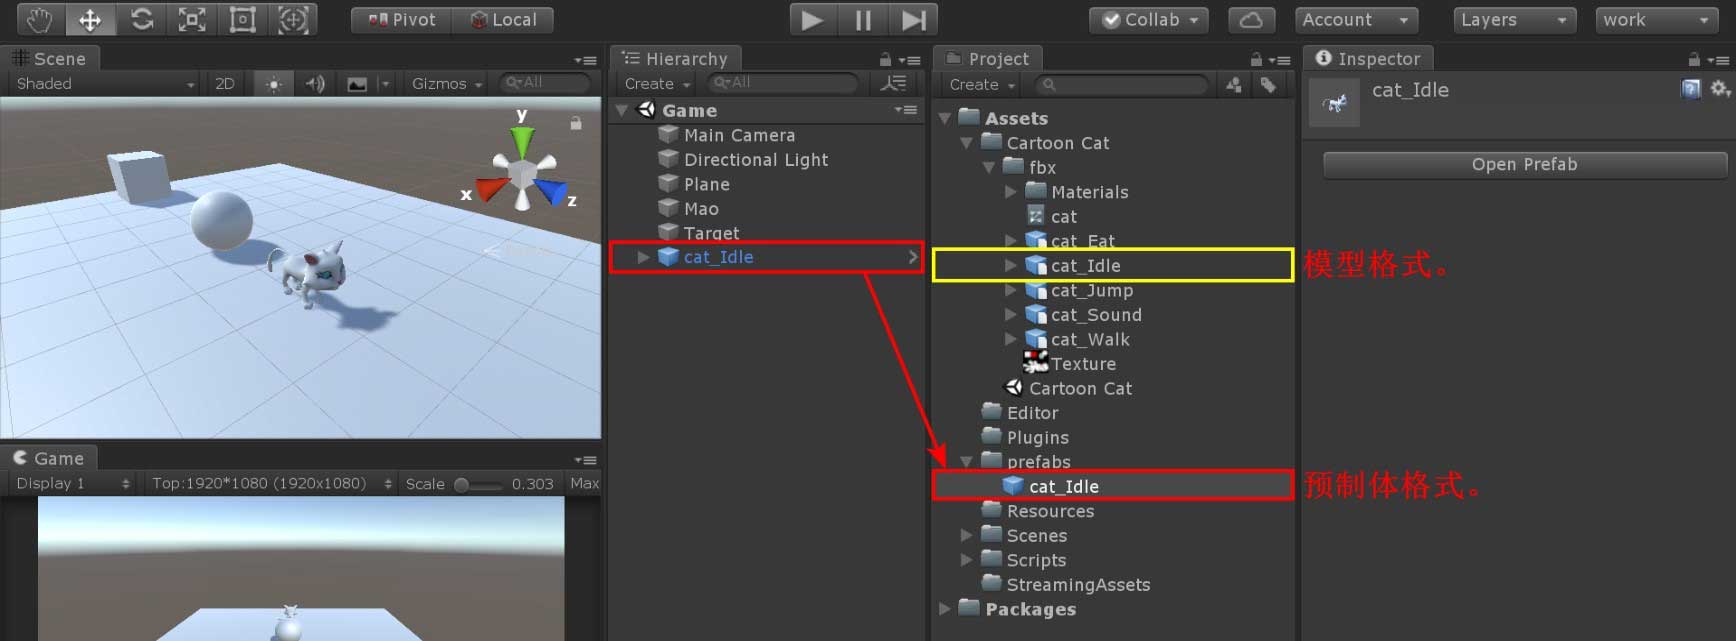
Task: Open the Account dropdown
Action: point(1355,20)
